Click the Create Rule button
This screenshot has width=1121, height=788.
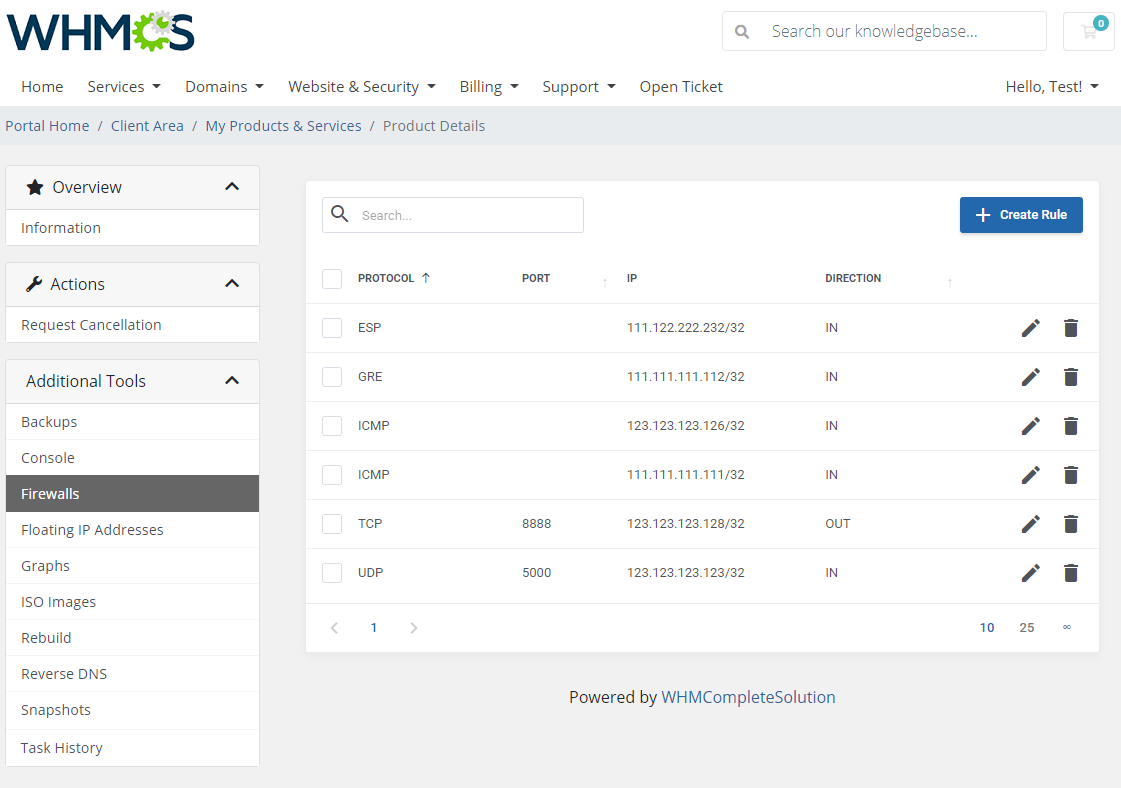1021,215
